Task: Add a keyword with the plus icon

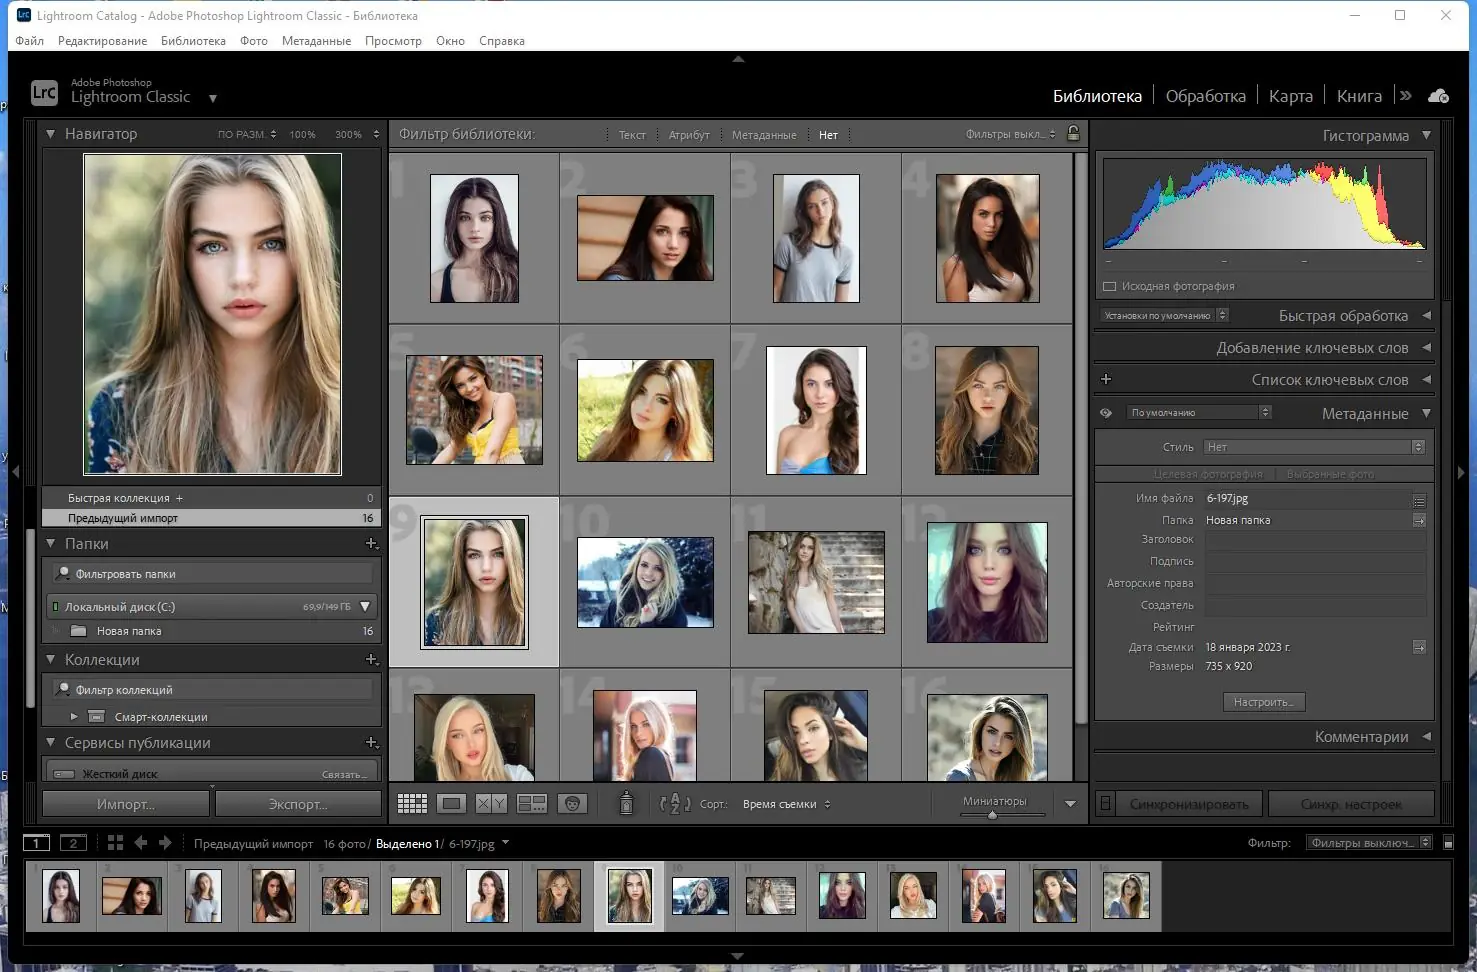Action: tap(1106, 380)
